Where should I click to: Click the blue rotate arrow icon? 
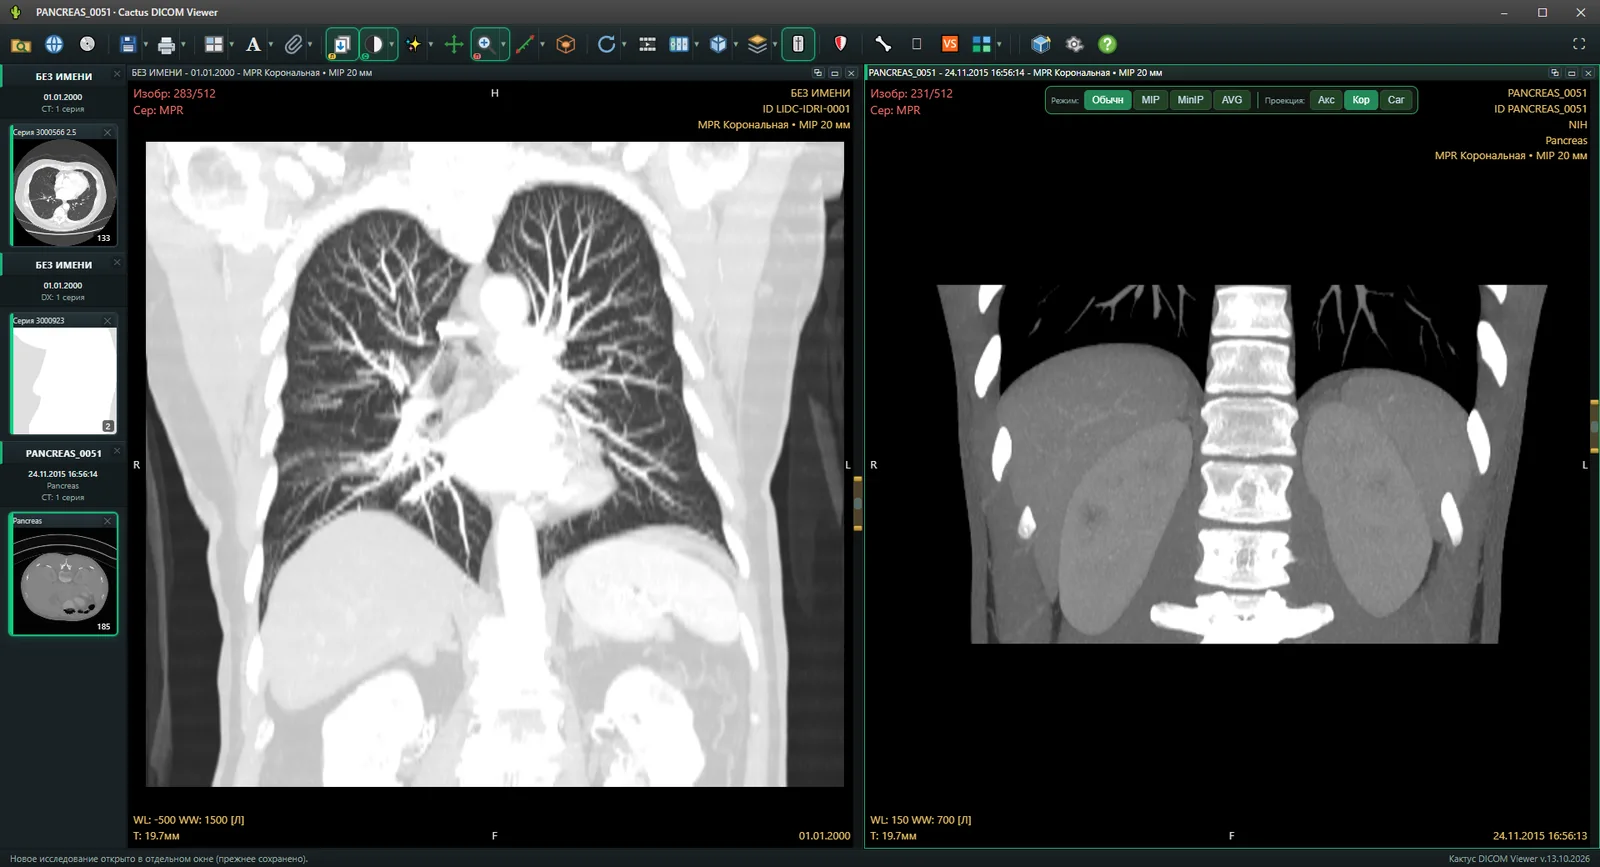click(x=606, y=44)
